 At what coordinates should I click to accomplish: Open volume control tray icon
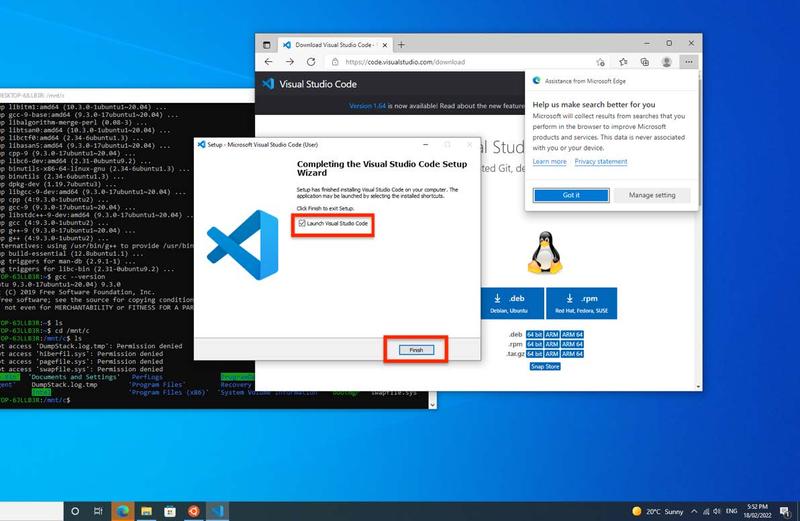pyautogui.click(x=717, y=511)
